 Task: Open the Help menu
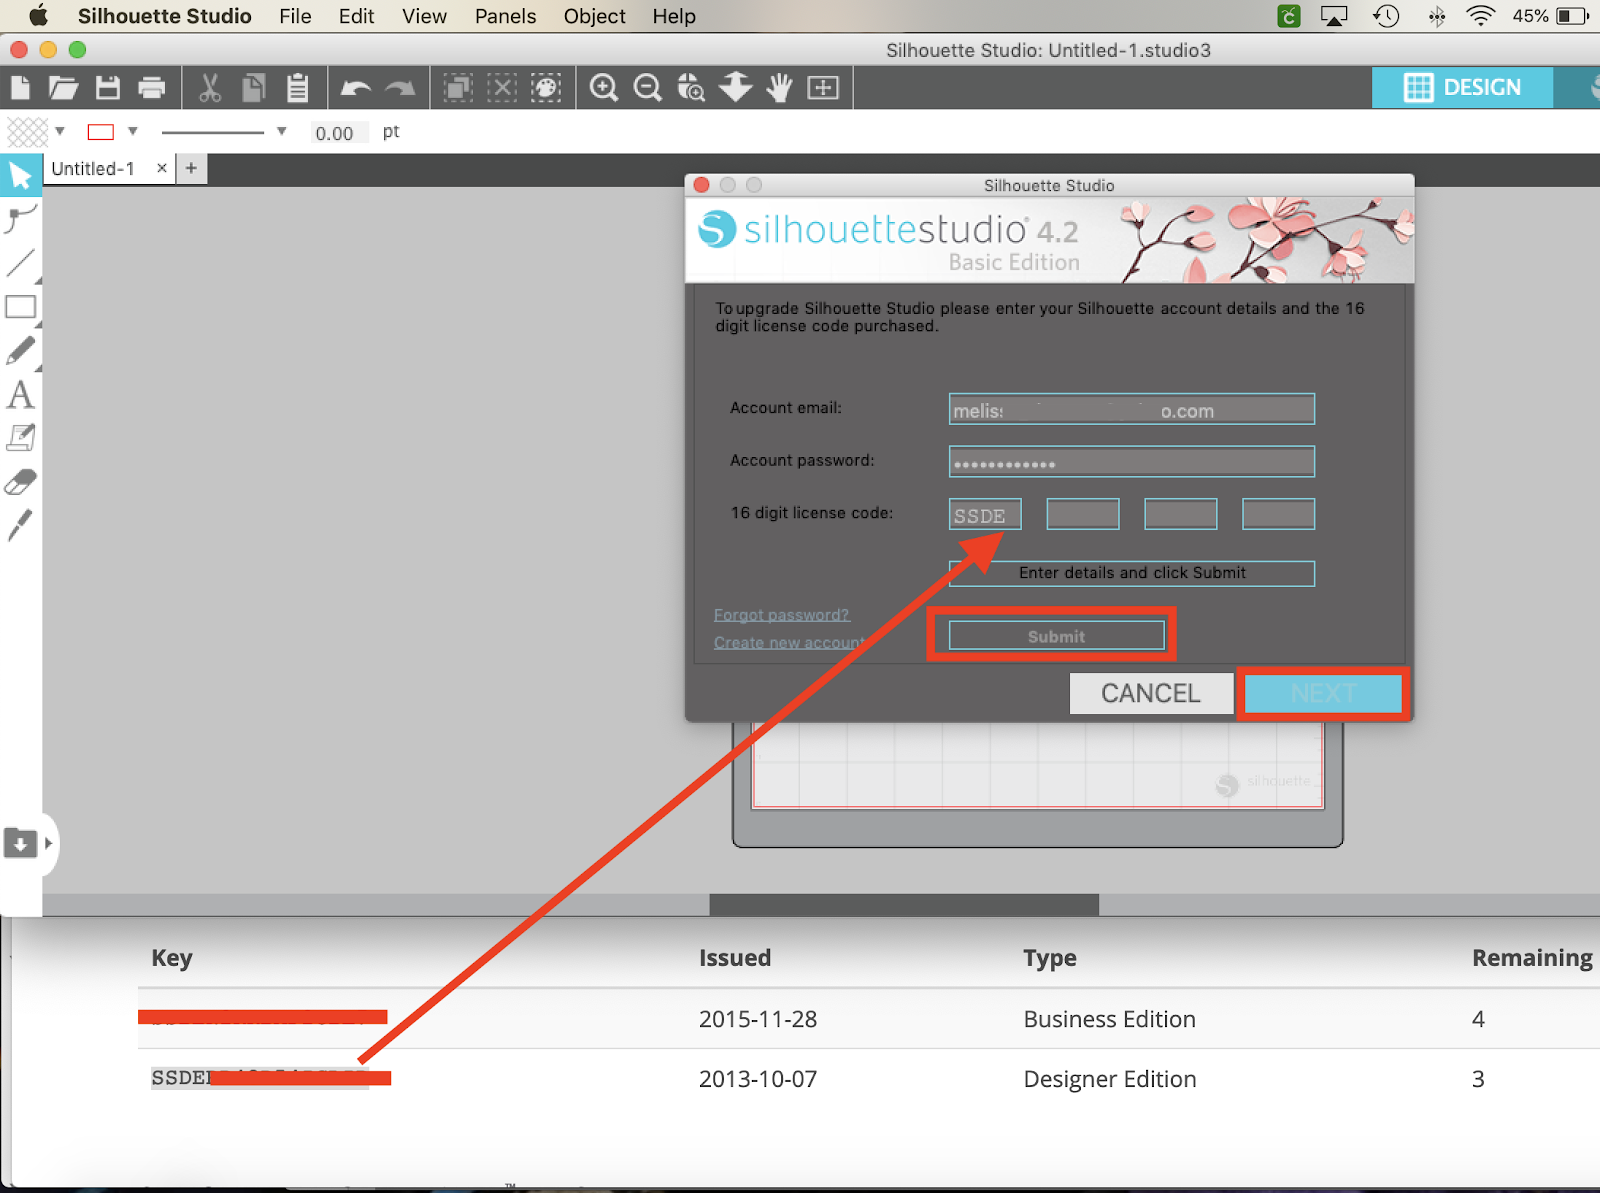coord(674,16)
